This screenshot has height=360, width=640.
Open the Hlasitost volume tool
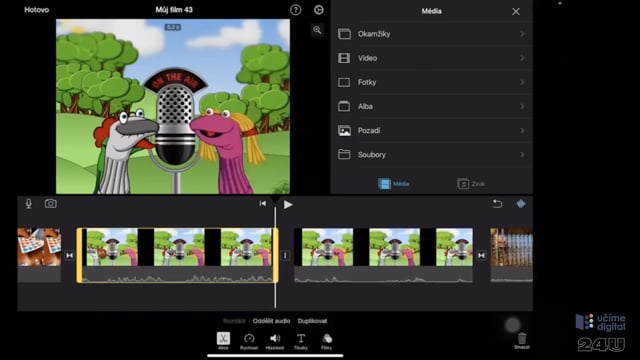(275, 341)
